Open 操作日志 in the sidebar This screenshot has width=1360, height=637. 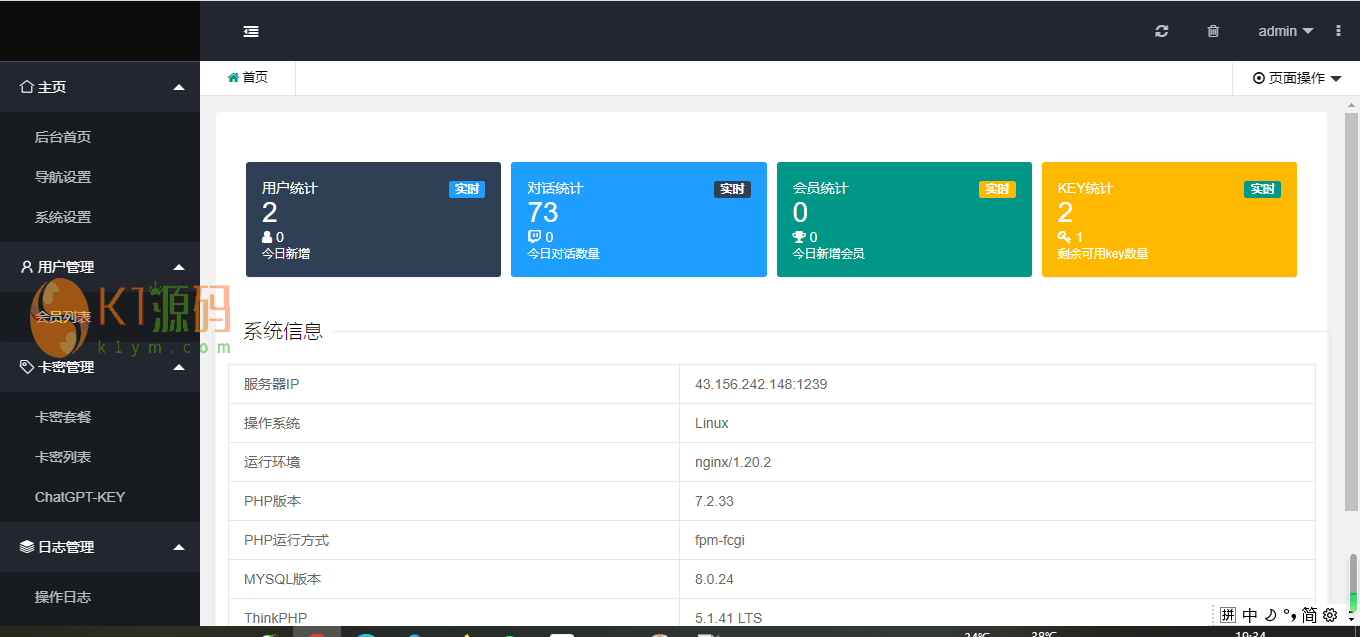point(100,597)
